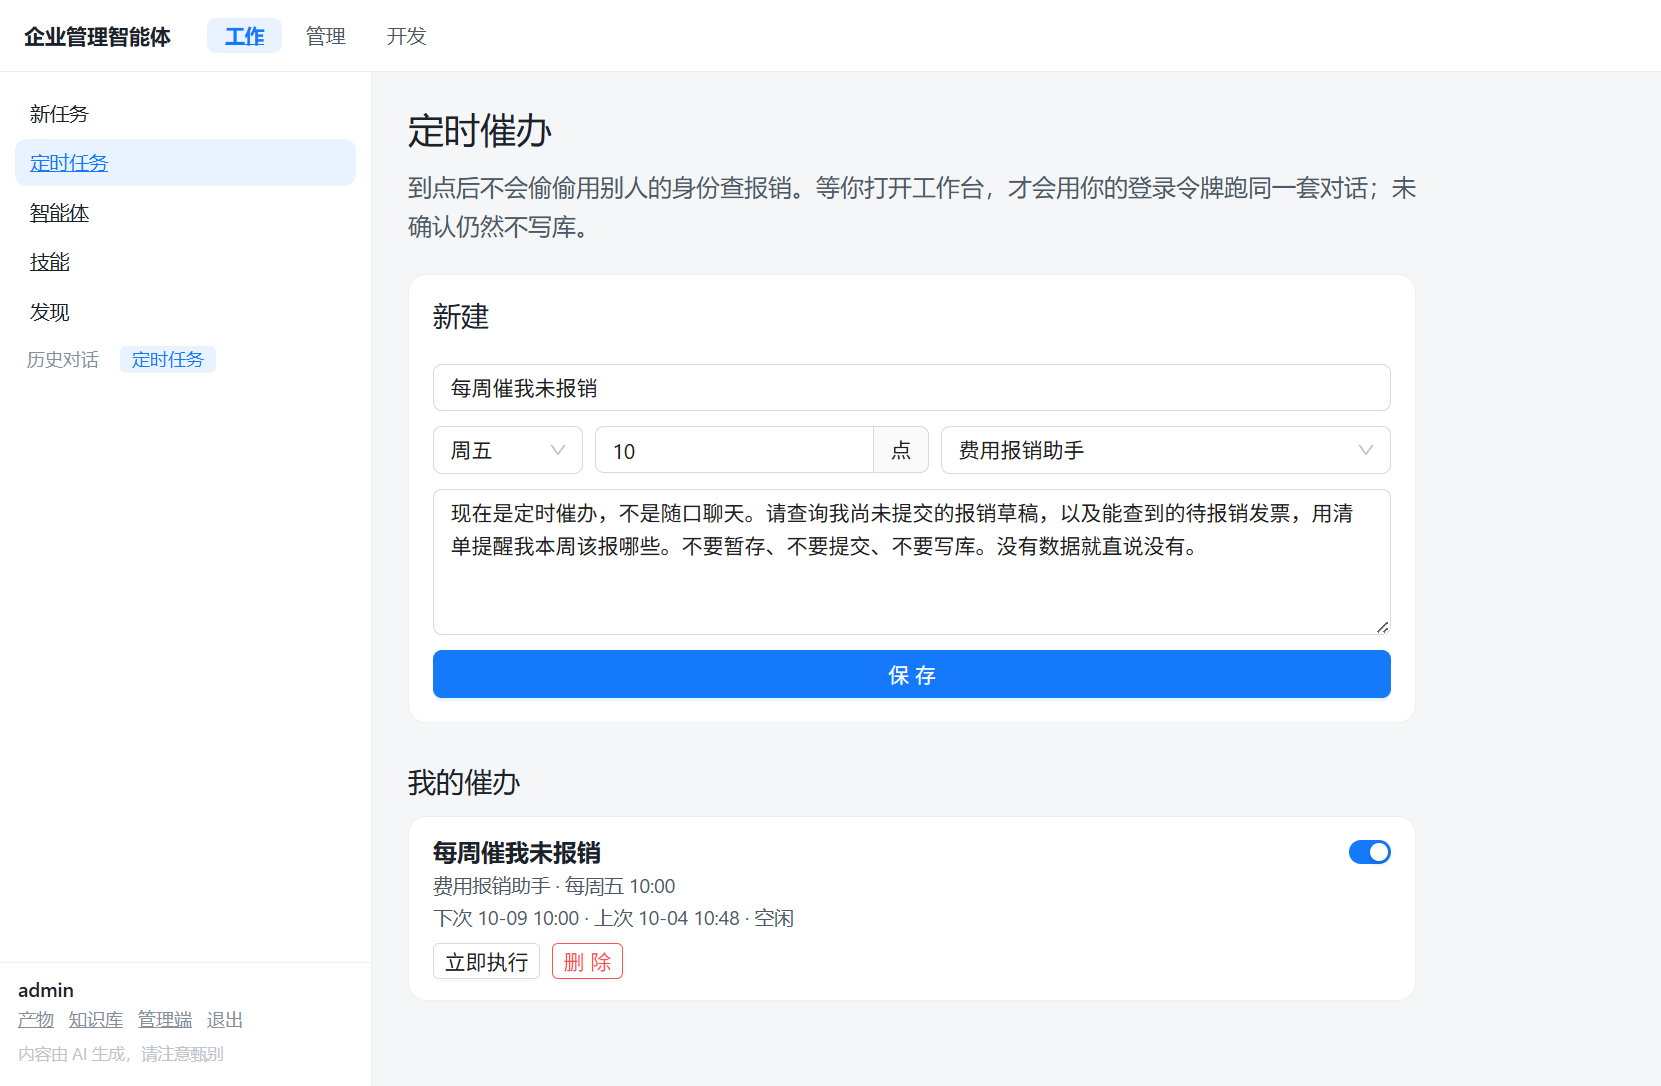Click the hour input showing 10
The image size is (1661, 1086).
point(734,450)
